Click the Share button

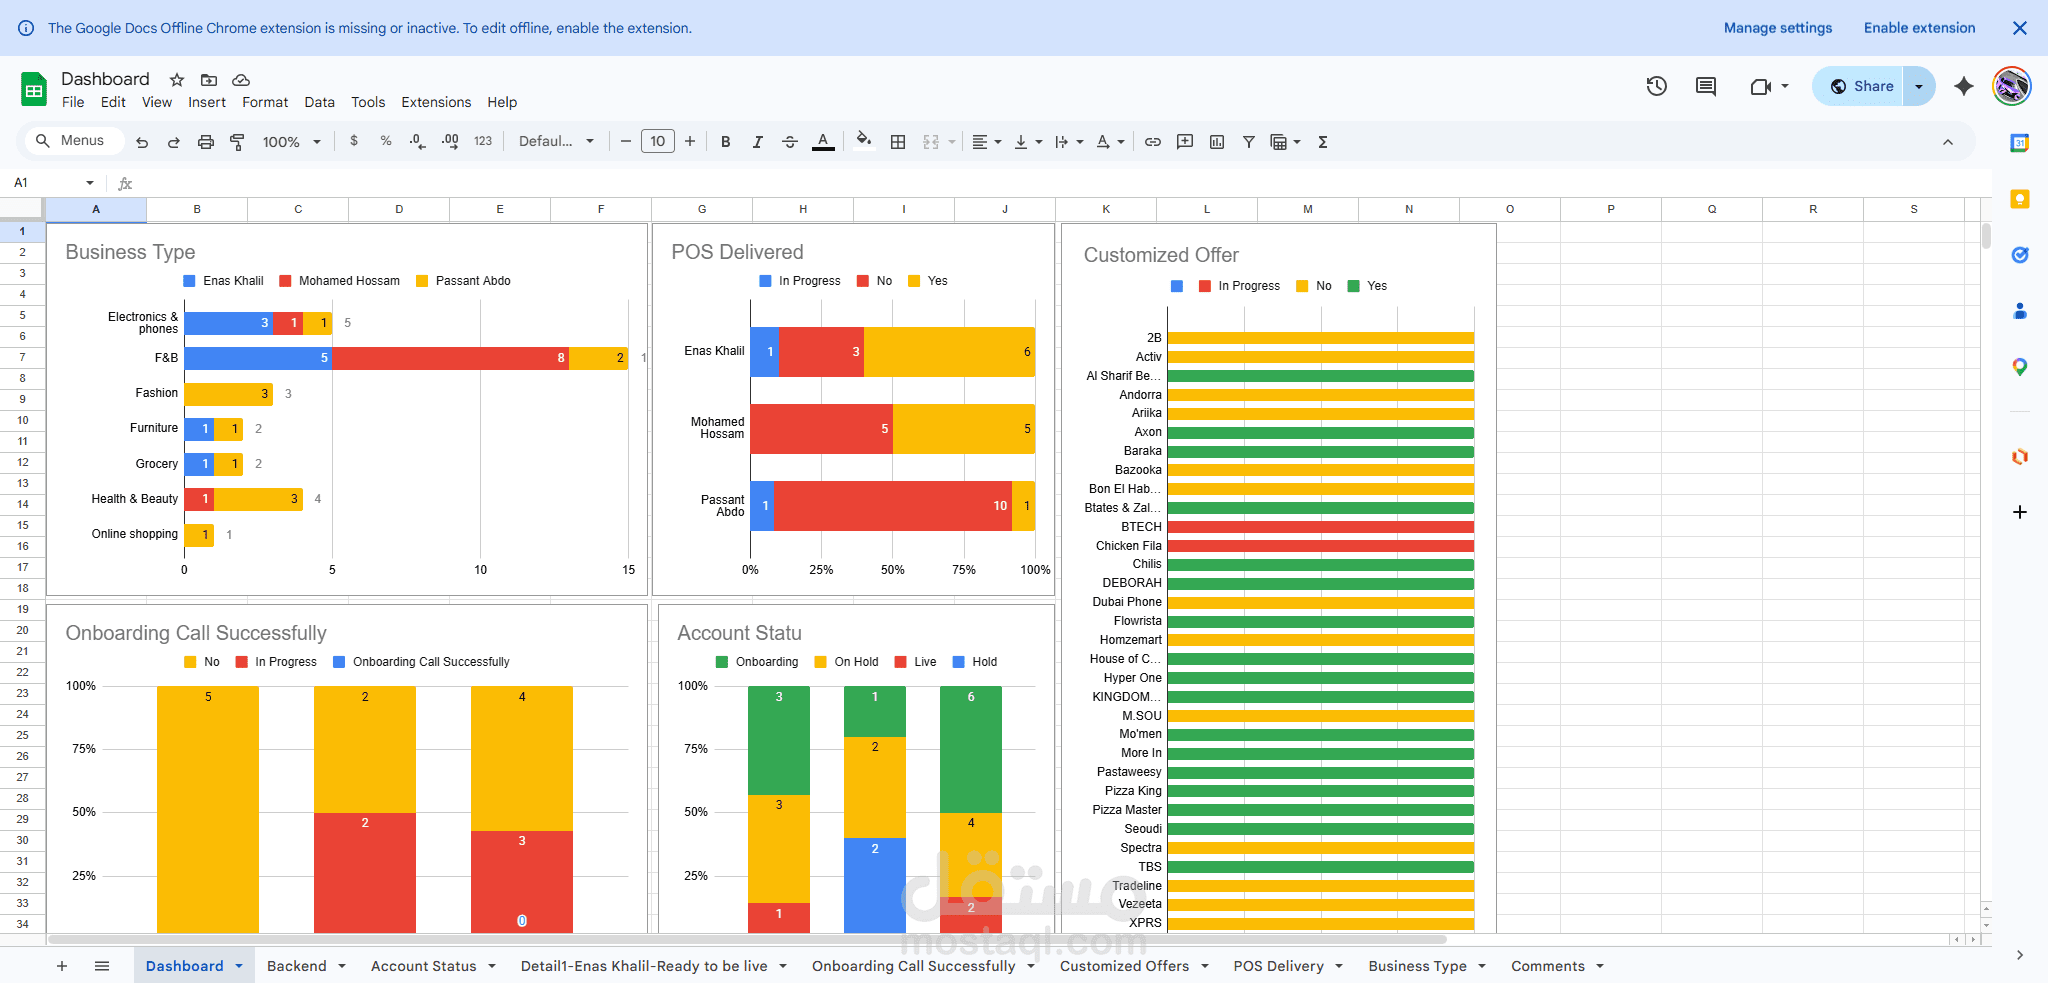coord(1861,86)
